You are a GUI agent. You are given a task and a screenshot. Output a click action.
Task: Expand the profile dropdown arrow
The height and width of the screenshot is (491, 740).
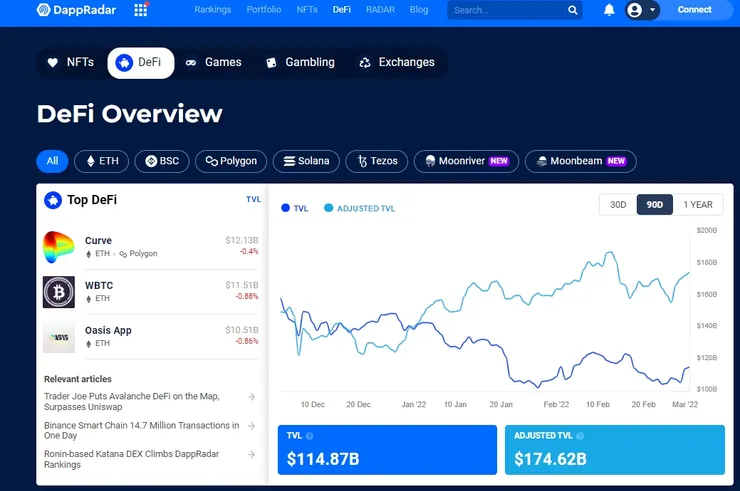[x=653, y=10]
